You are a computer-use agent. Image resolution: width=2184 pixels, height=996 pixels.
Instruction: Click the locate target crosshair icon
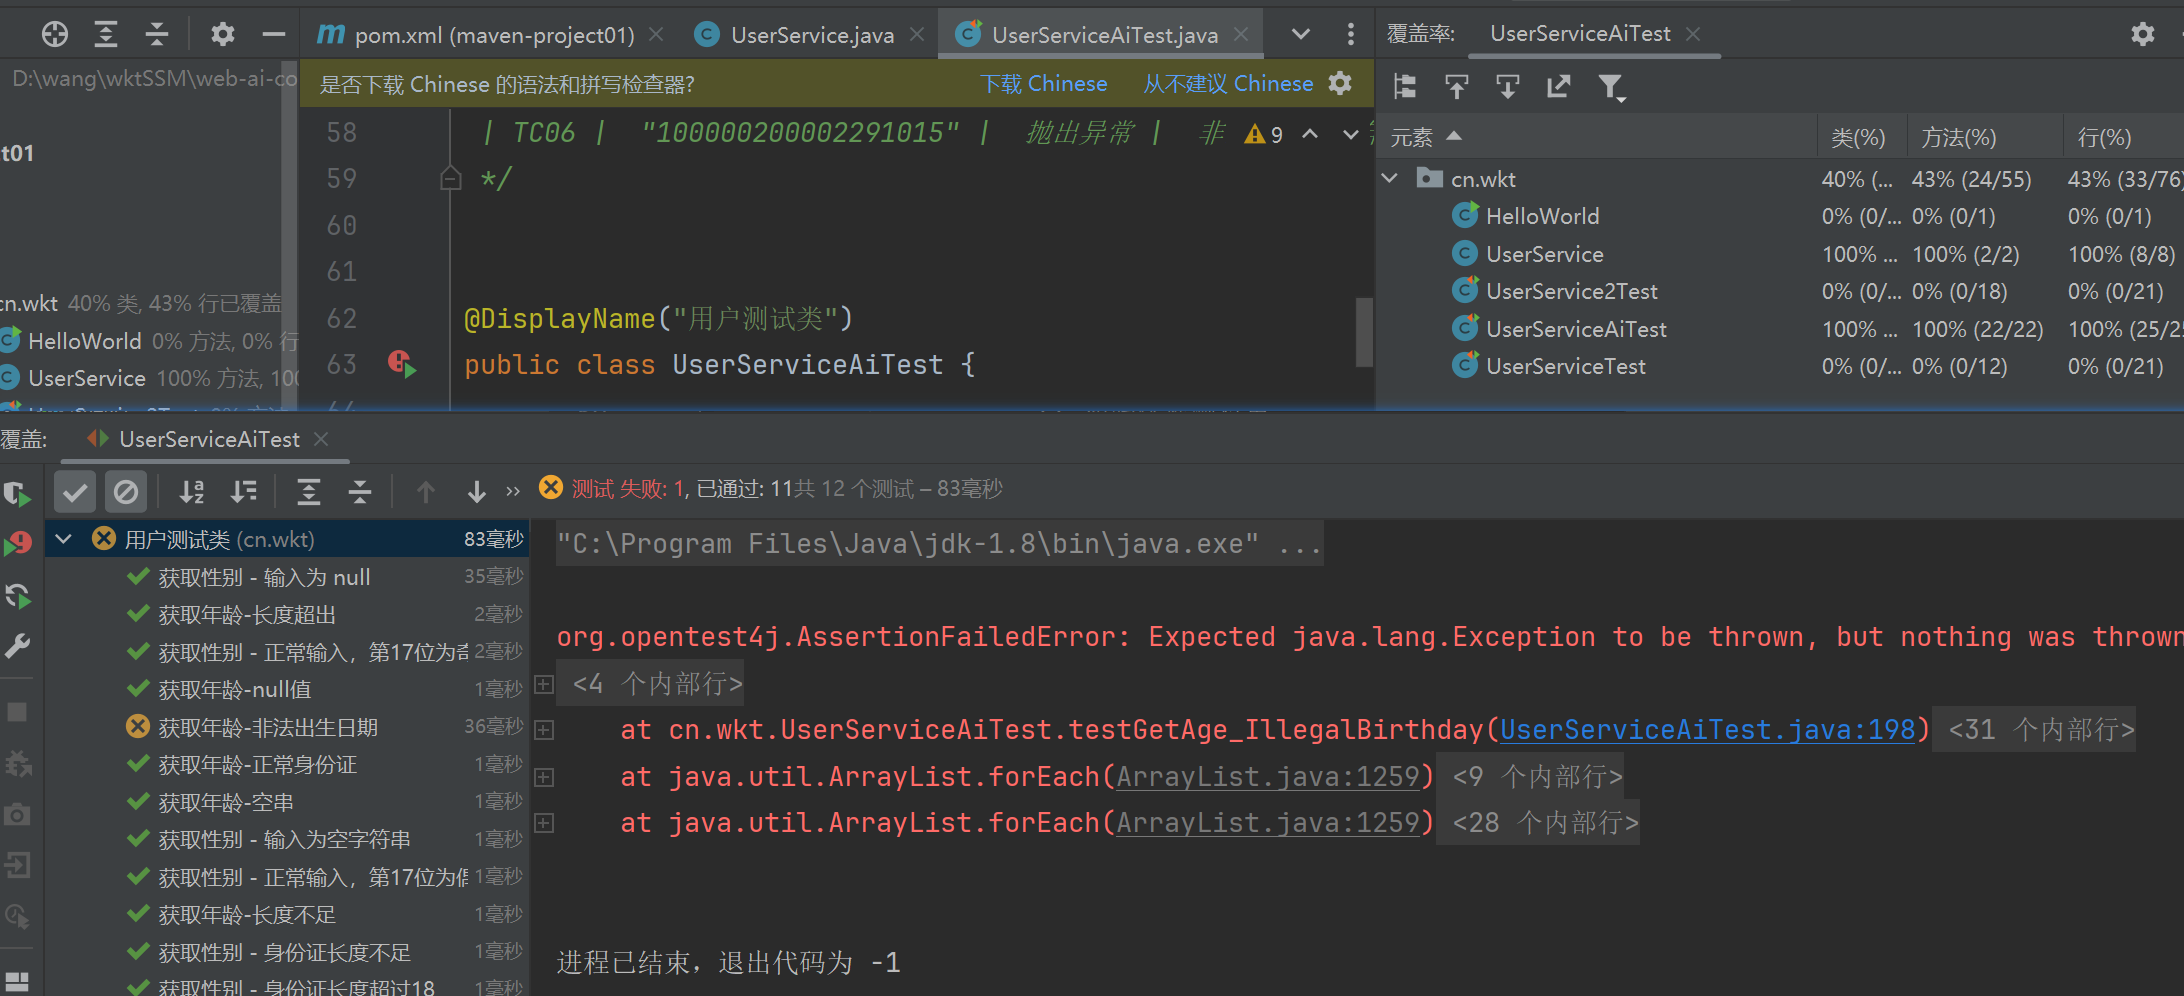(x=55, y=35)
